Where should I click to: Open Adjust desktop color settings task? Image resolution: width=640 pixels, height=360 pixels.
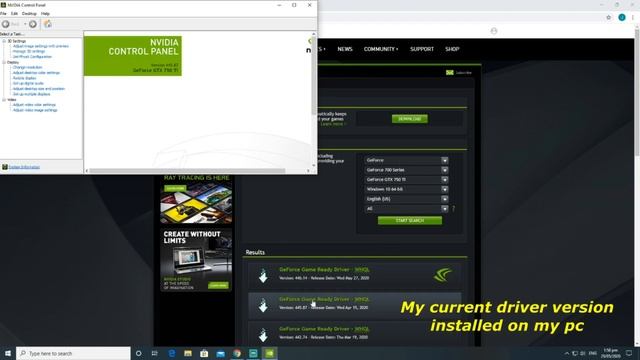click(36, 73)
